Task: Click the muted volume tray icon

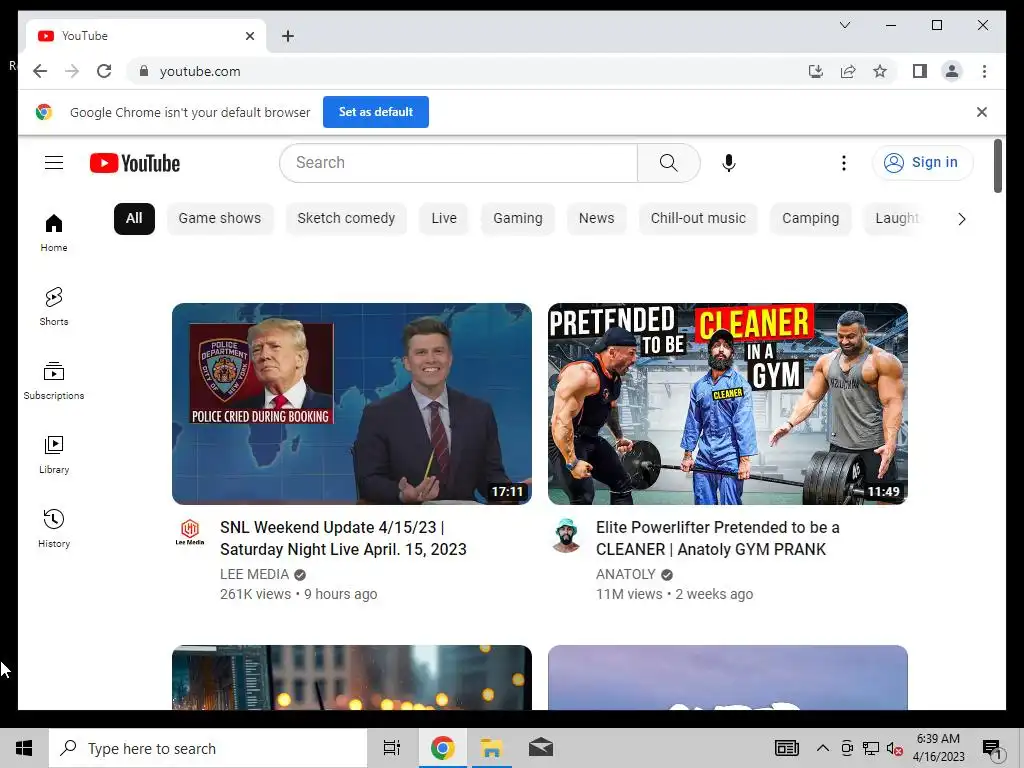Action: coord(895,748)
